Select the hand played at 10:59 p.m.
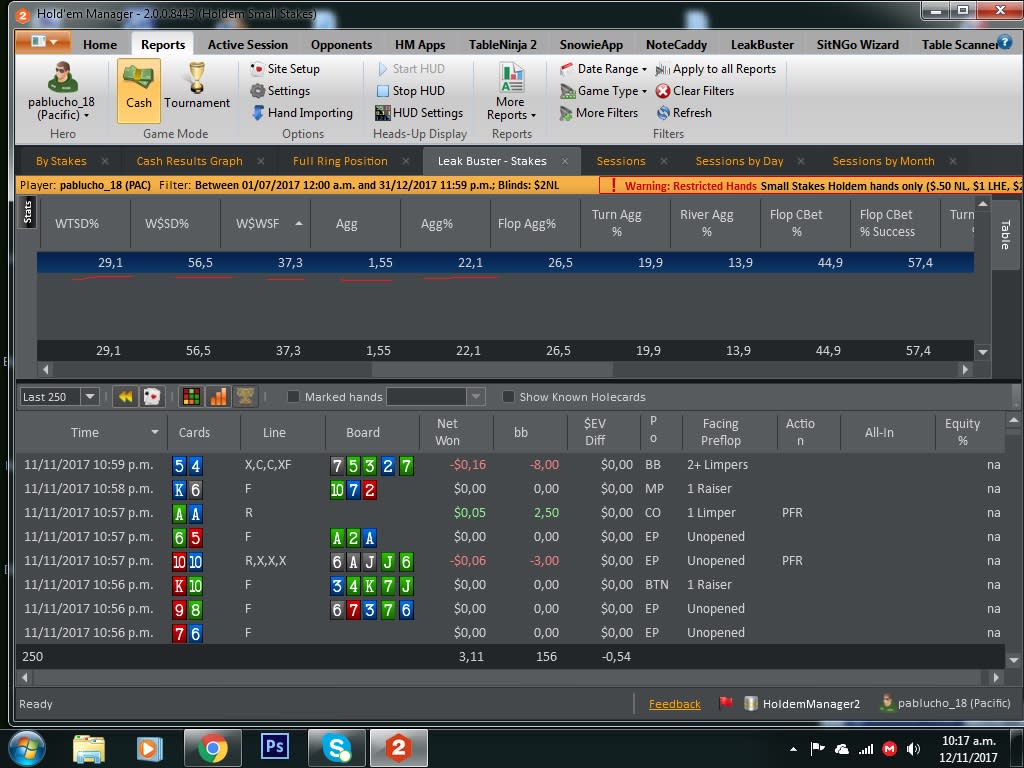 tap(509, 465)
